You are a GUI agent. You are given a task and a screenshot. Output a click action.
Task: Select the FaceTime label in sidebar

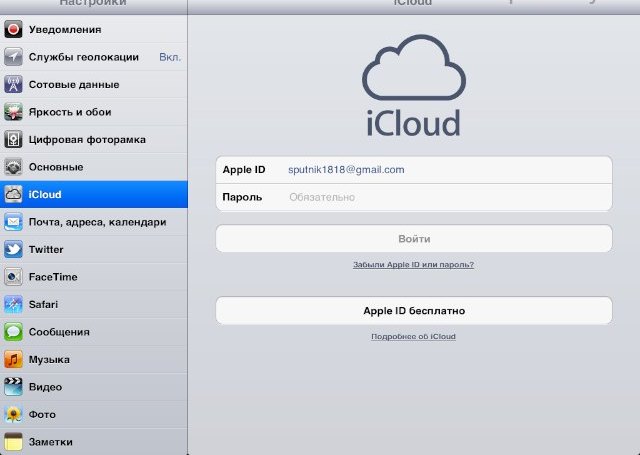click(53, 277)
